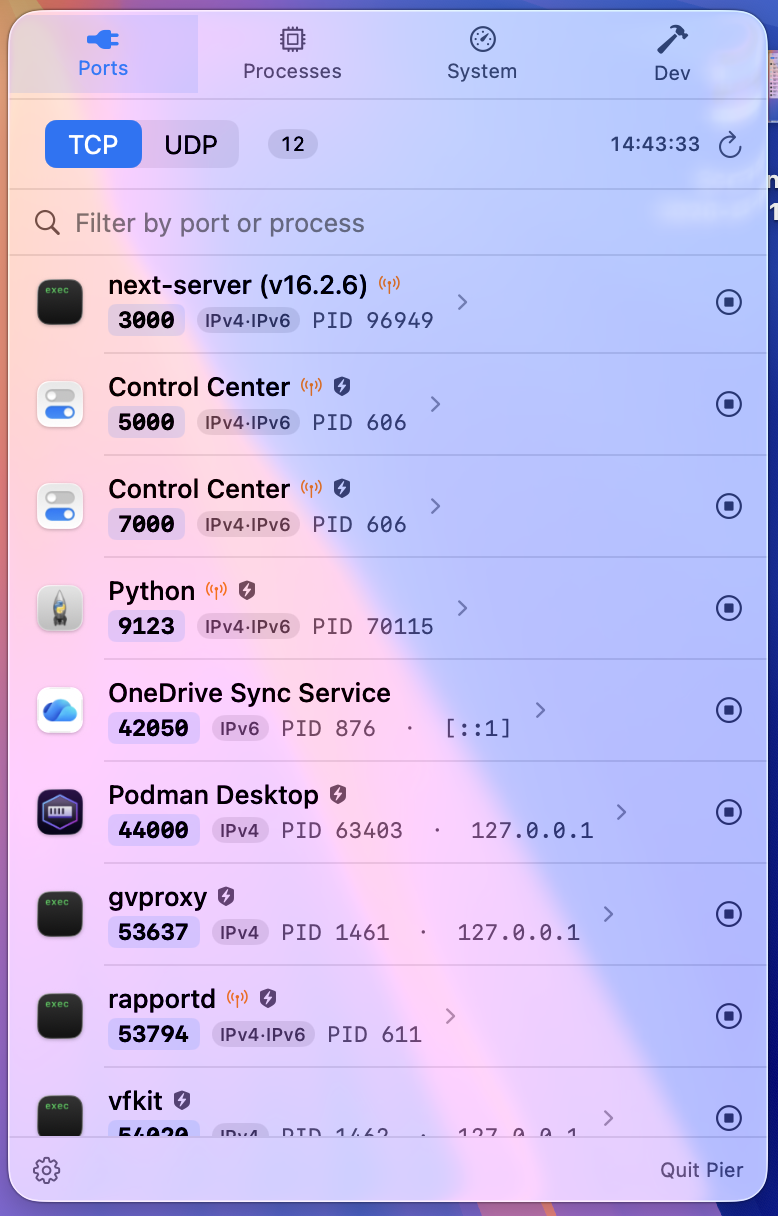Viewport: 778px width, 1216px height.
Task: Click the IPv6 tag on OneDrive row
Action: click(x=240, y=728)
